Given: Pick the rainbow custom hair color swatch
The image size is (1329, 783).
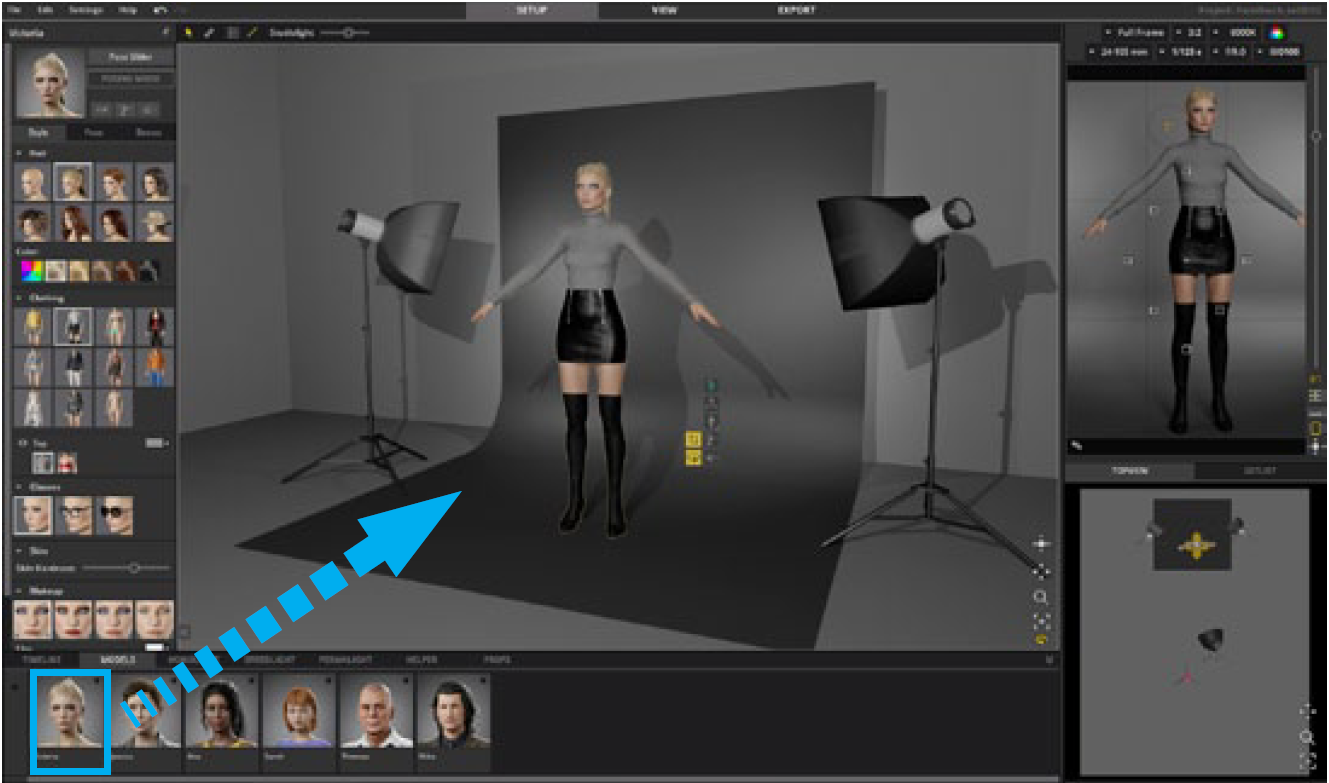Looking at the screenshot, I should tap(32, 270).
